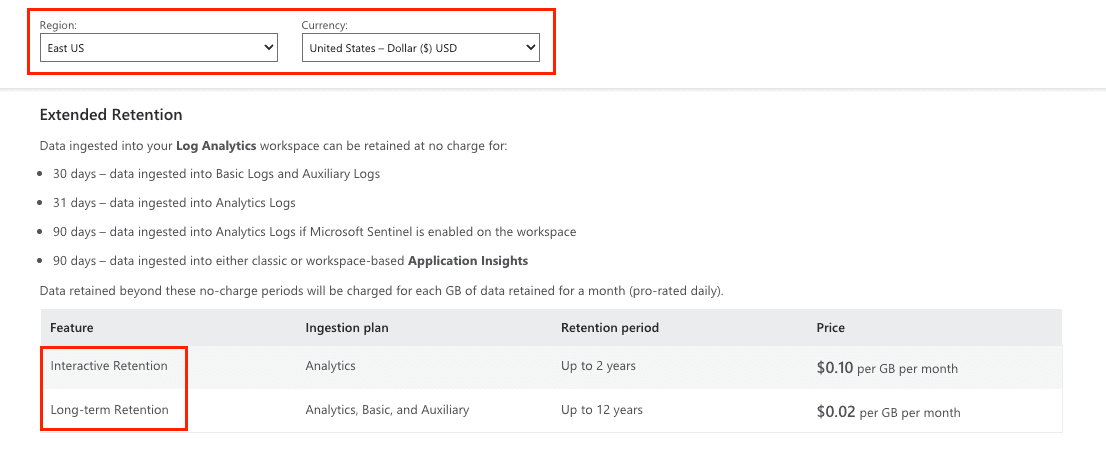
Task: Click the Region dropdown chevron arrow
Action: pyautogui.click(x=268, y=47)
